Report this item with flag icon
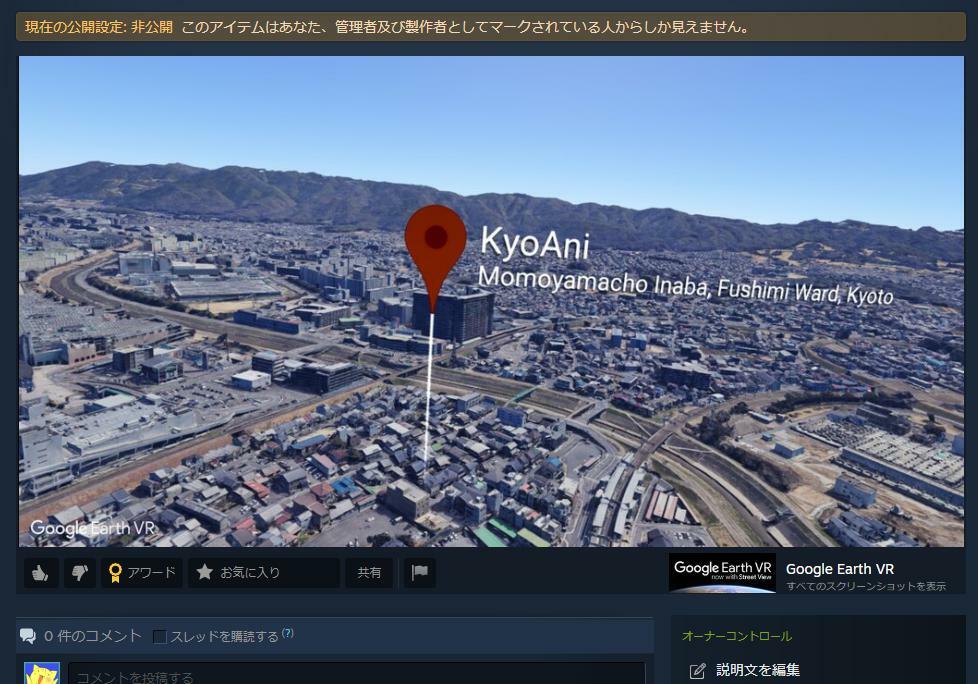This screenshot has width=978, height=684. click(x=420, y=572)
